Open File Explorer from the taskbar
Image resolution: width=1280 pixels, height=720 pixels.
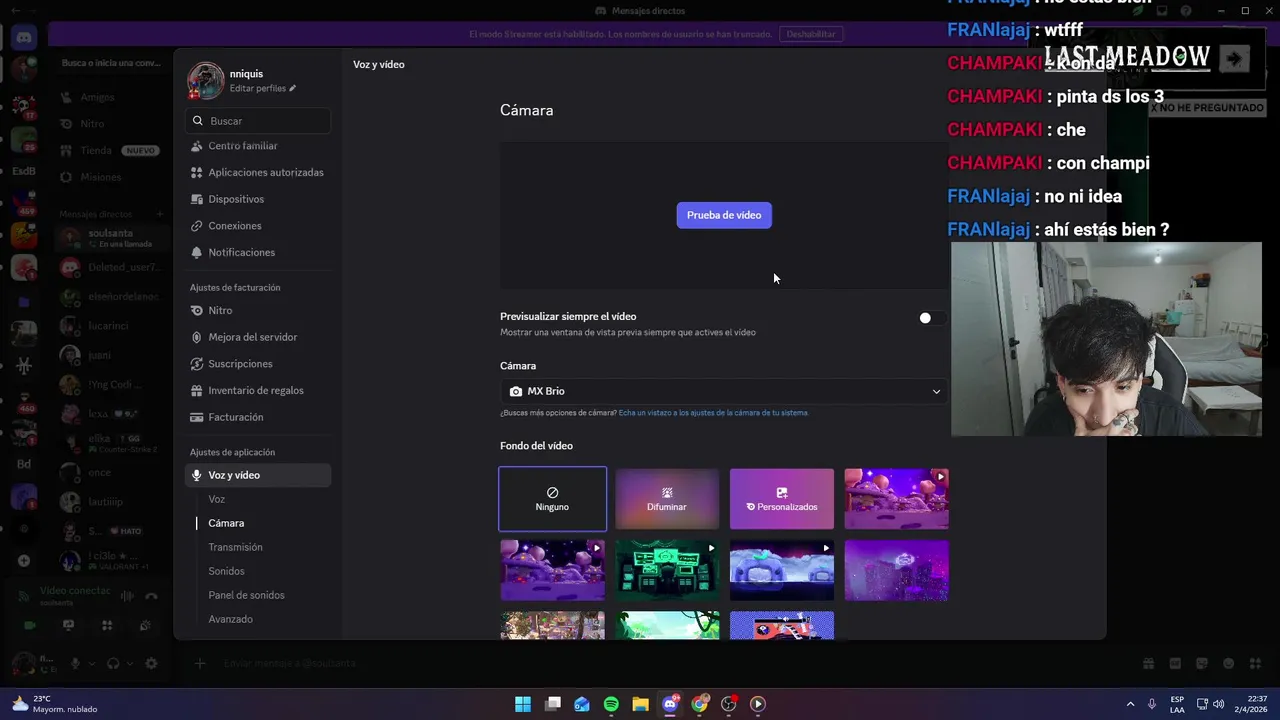640,704
